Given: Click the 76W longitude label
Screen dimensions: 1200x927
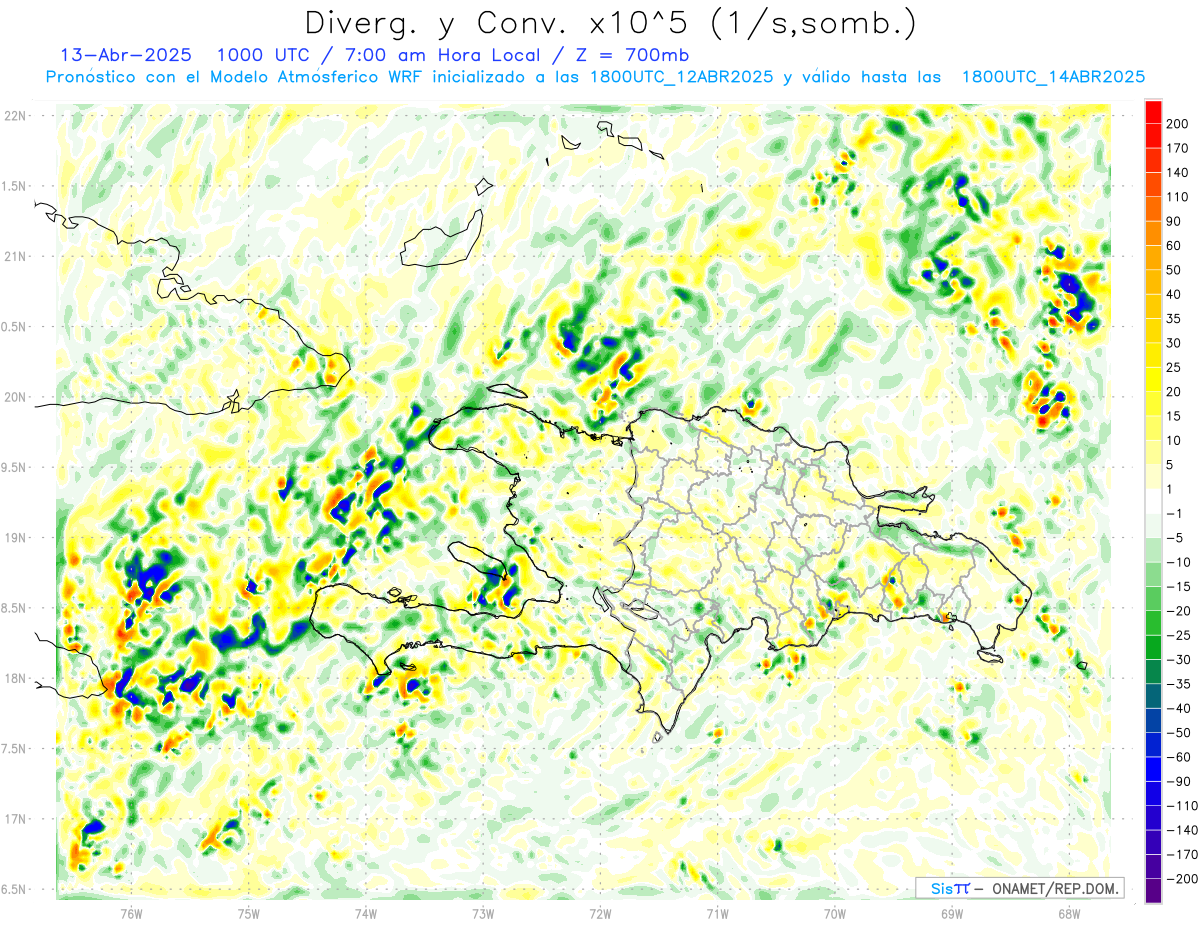Looking at the screenshot, I should tap(131, 913).
